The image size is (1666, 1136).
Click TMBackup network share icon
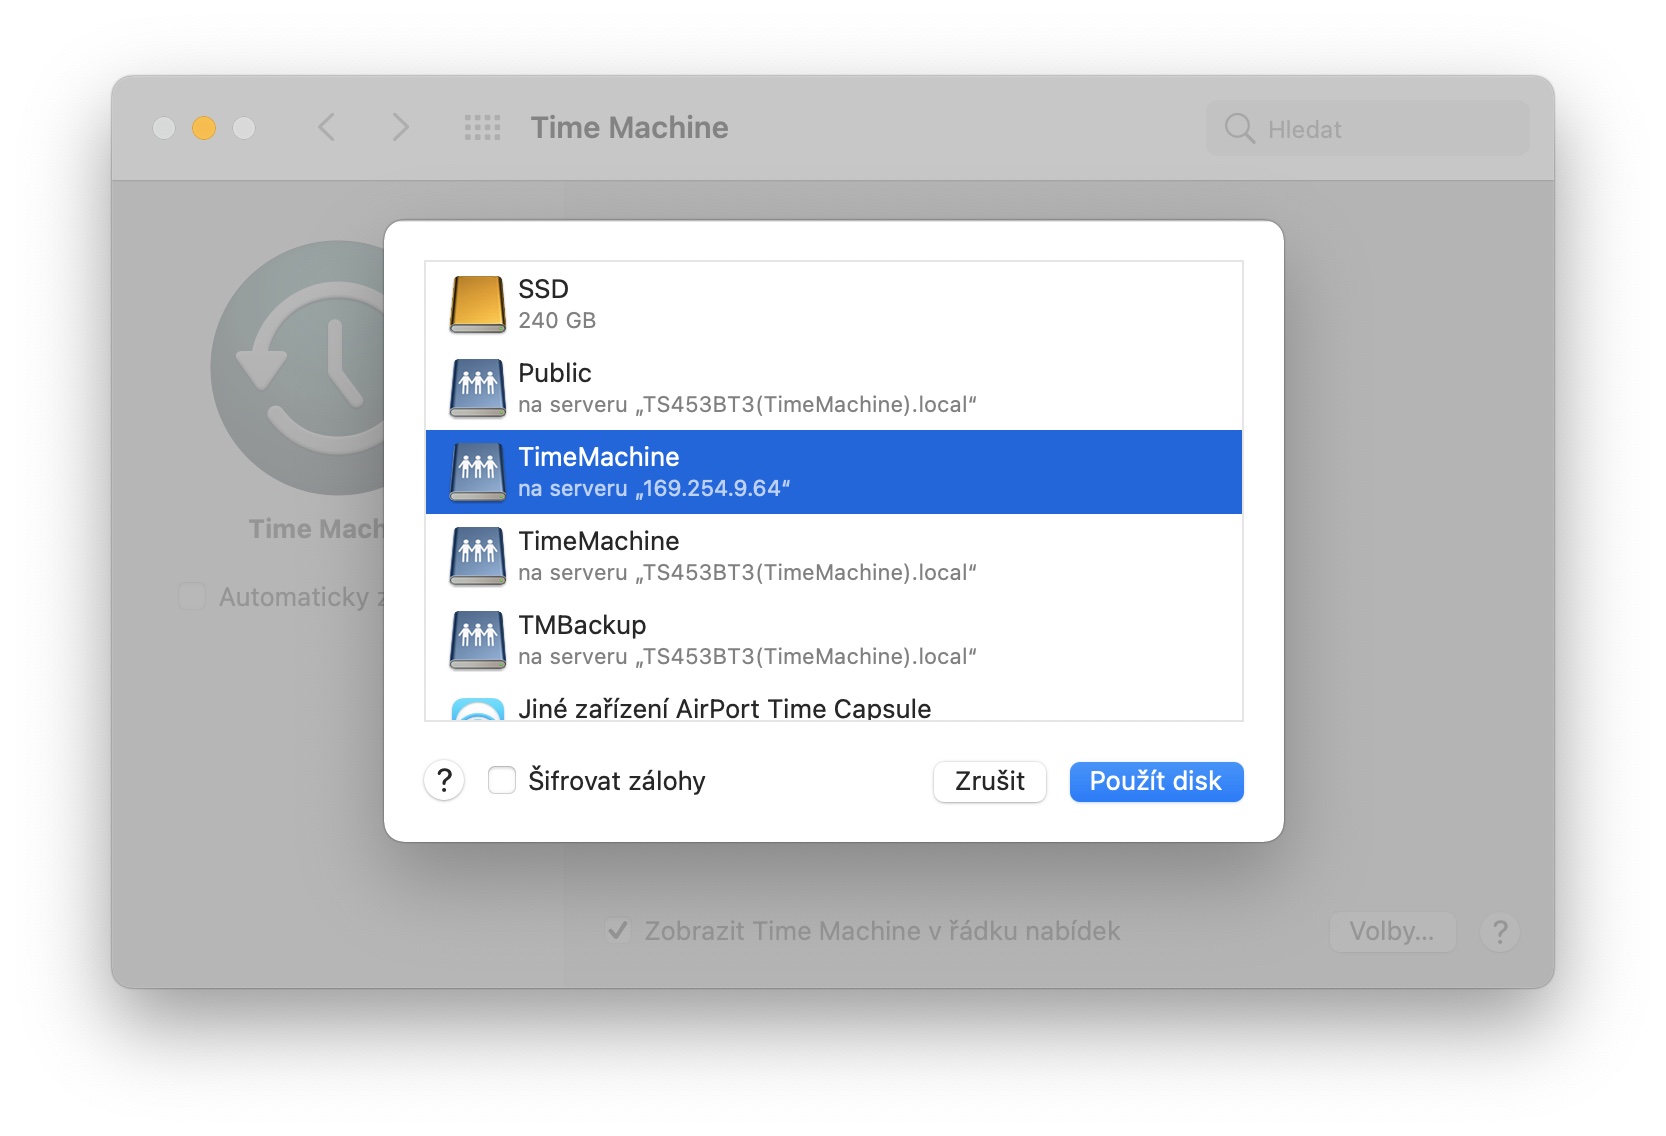coord(477,640)
